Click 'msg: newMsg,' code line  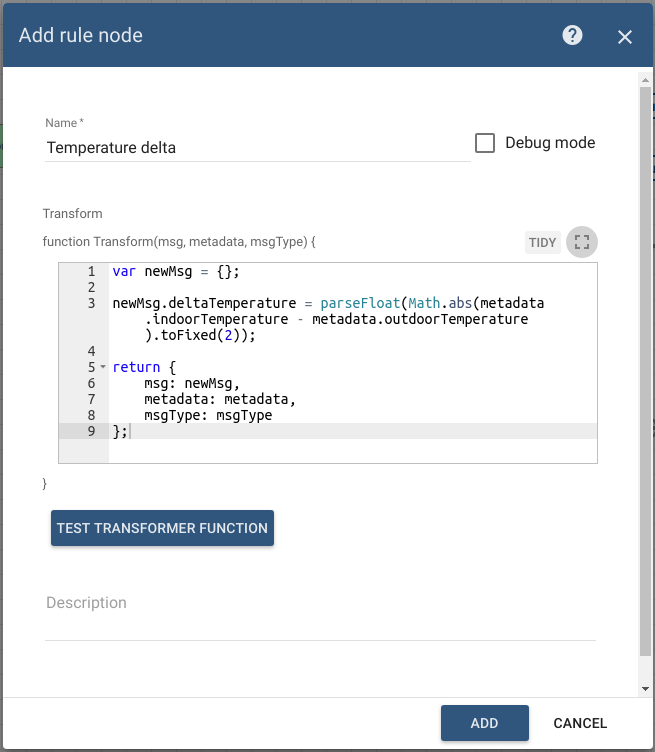[x=192, y=383]
